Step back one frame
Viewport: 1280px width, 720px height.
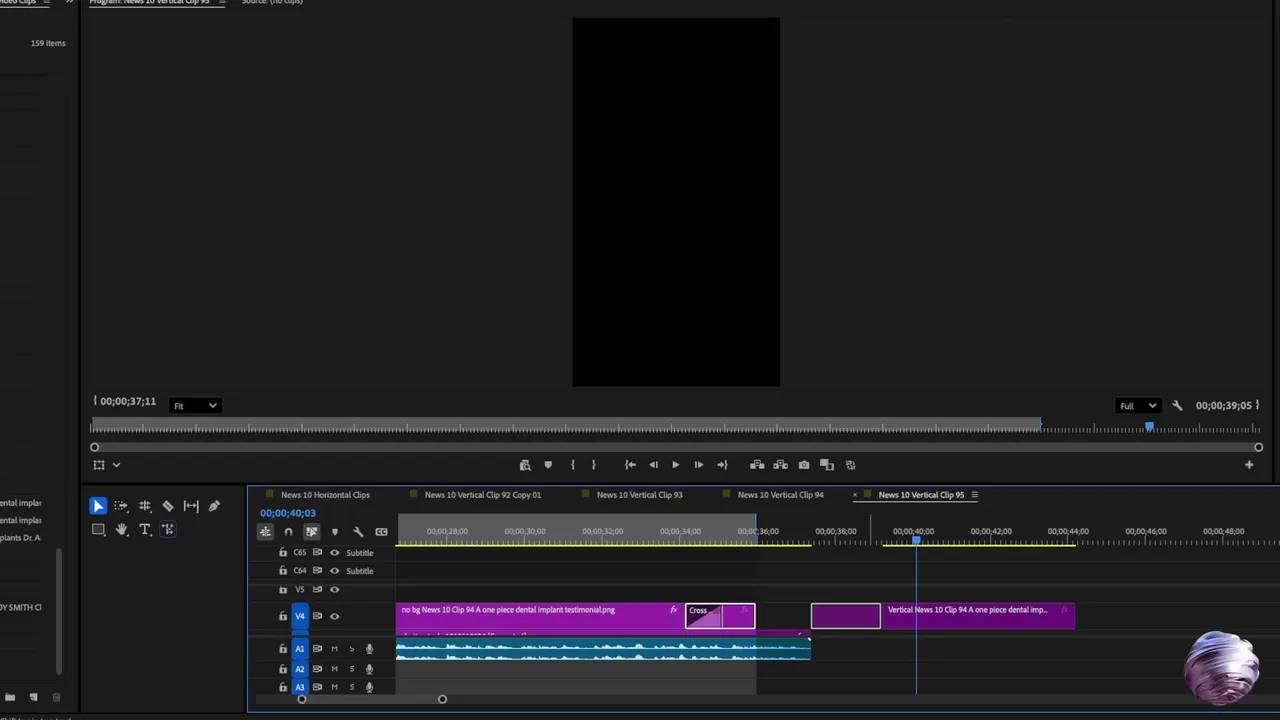pos(653,465)
